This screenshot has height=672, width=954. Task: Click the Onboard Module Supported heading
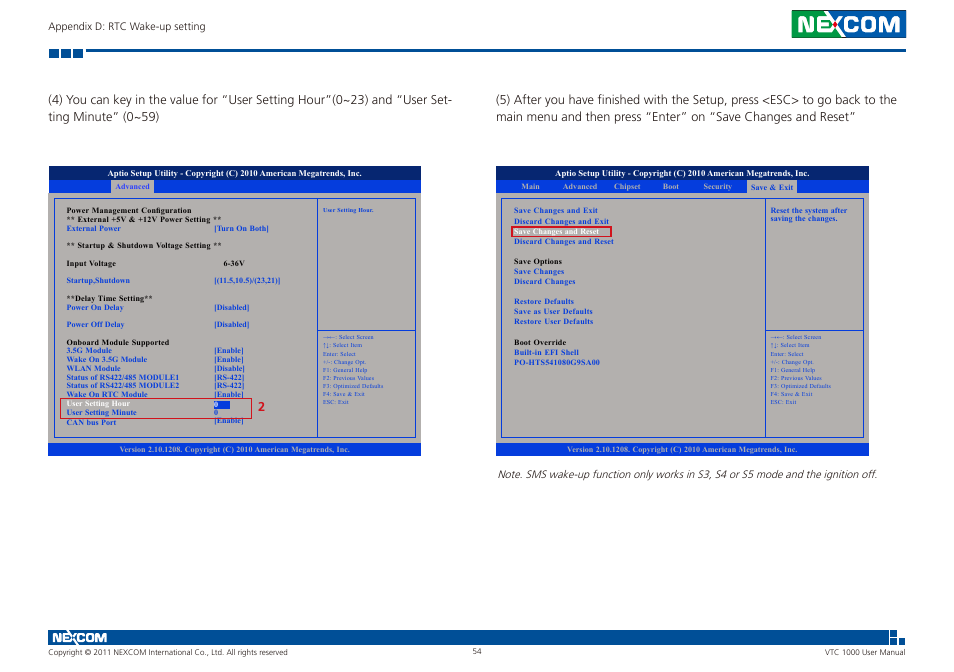(x=117, y=342)
